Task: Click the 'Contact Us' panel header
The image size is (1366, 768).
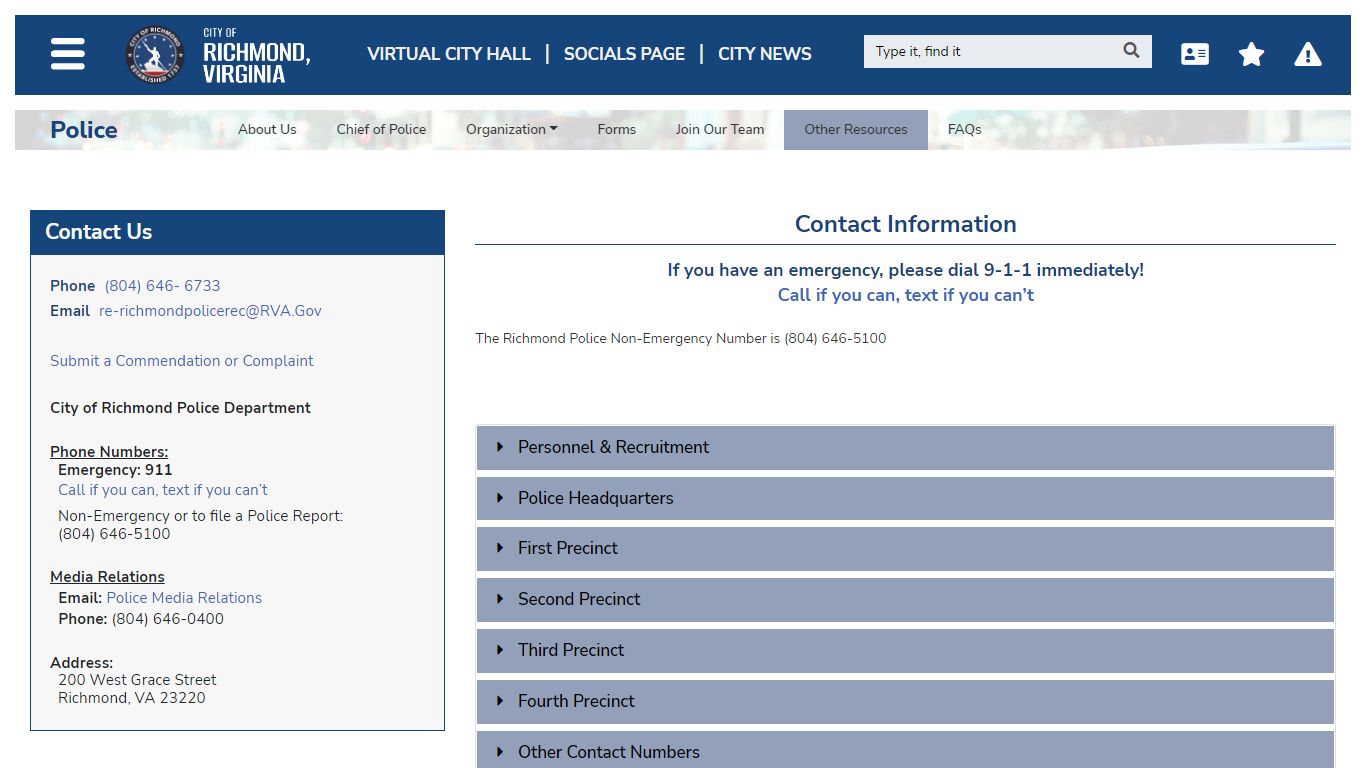Action: click(237, 232)
